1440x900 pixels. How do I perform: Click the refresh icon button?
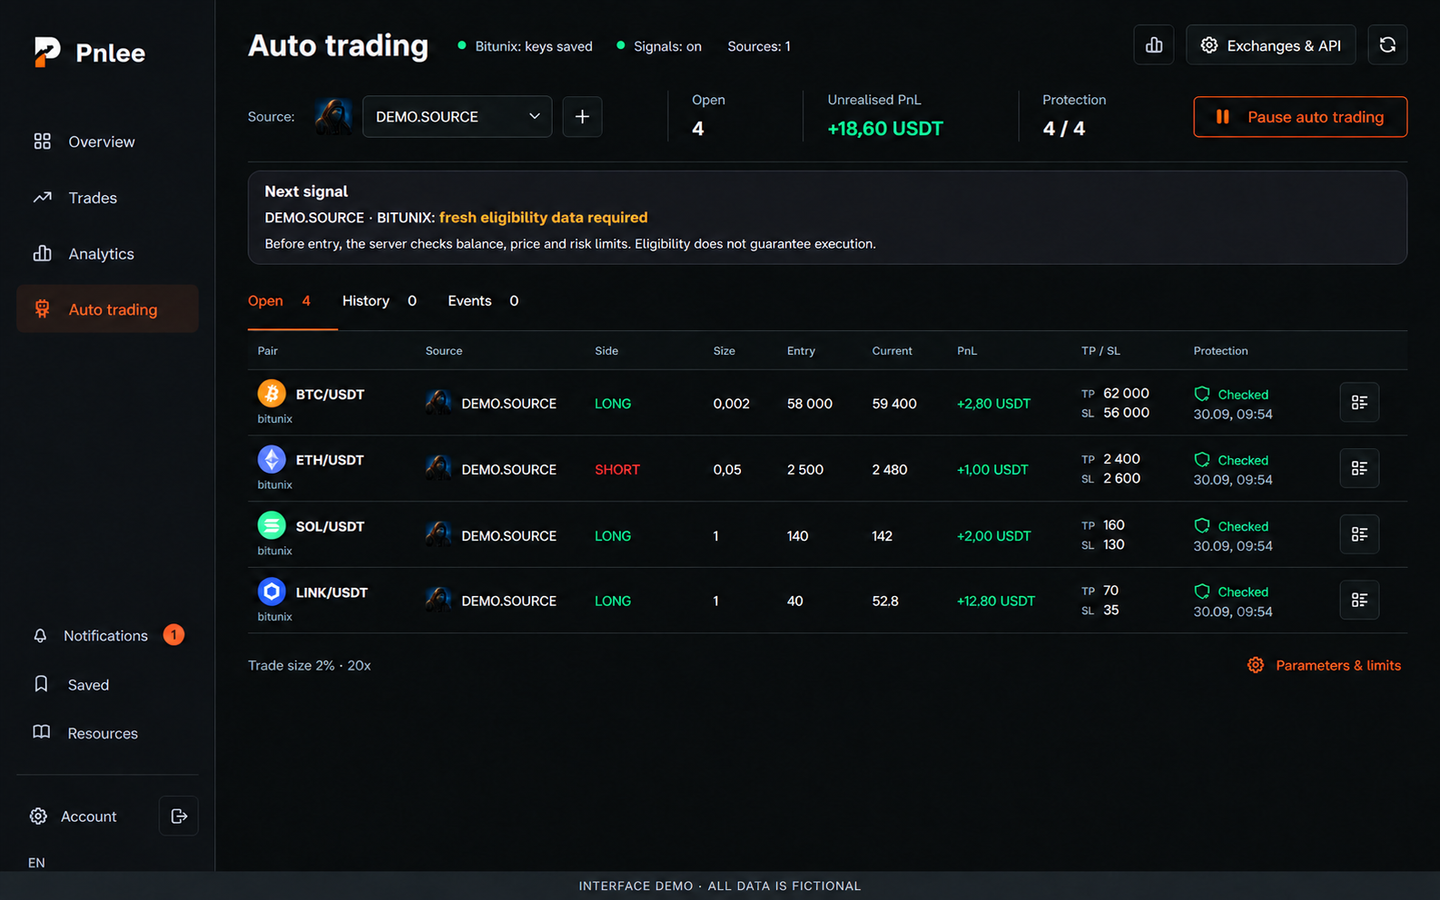coord(1387,45)
